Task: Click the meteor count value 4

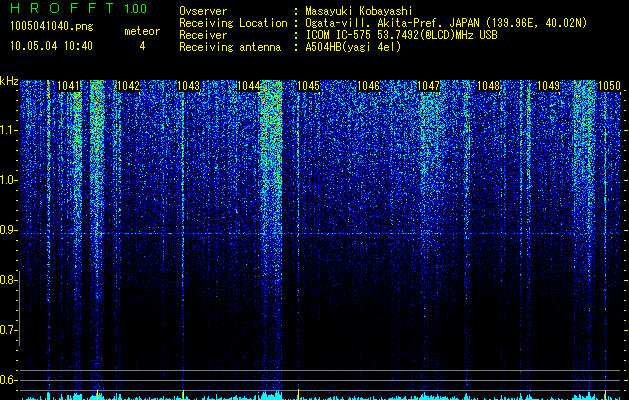Action: tap(142, 46)
